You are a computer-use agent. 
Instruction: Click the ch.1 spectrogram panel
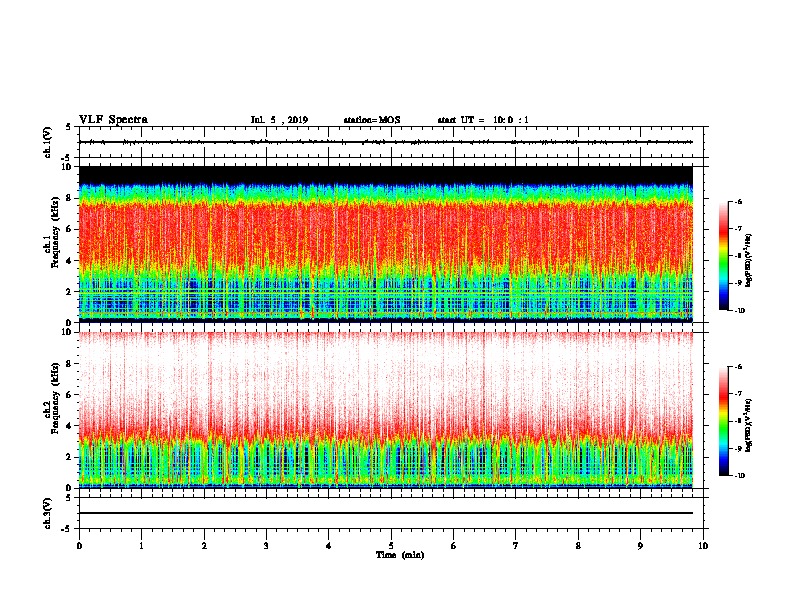click(386, 244)
